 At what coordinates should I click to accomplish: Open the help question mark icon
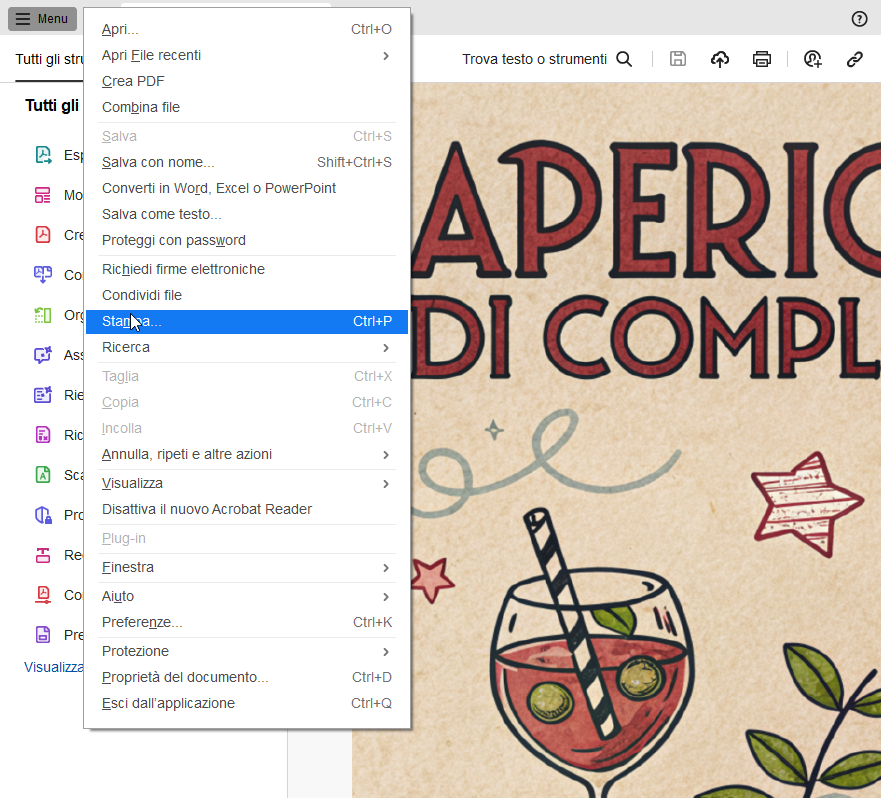(x=859, y=19)
